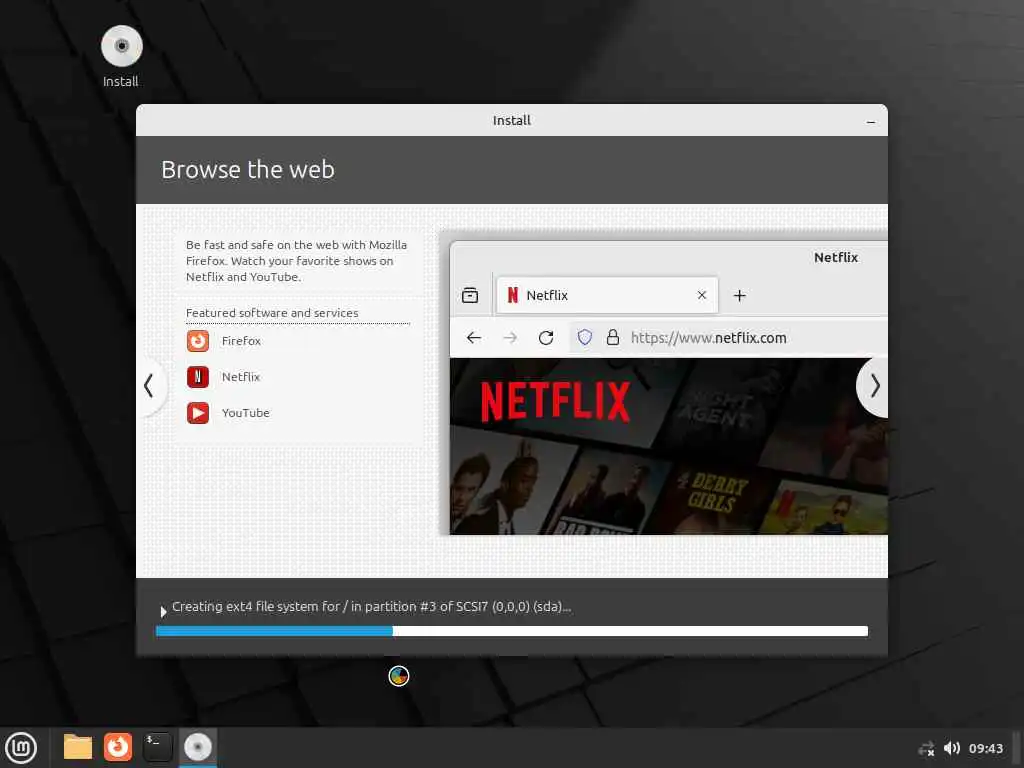Screen dimensions: 1024x768
Task: Select the Install window in the taskbar
Action: 198,747
